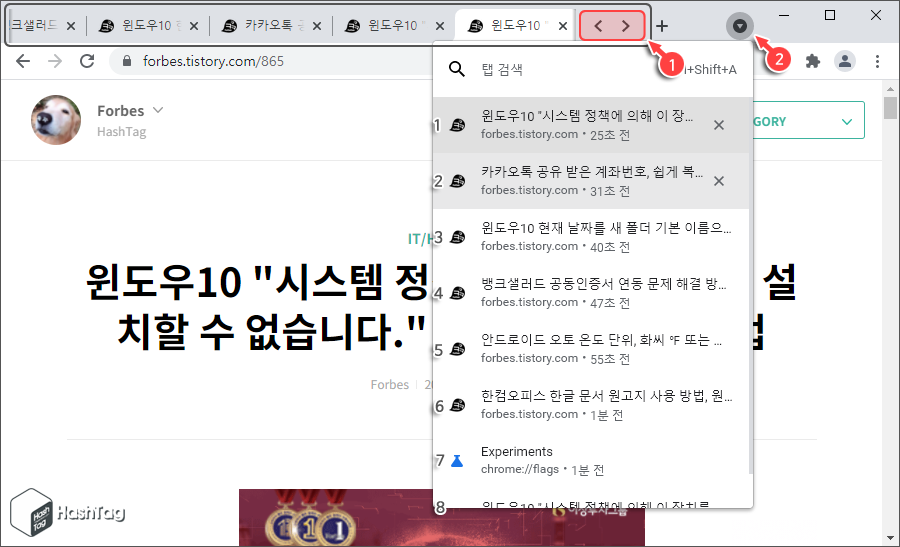Screen dimensions: 900x547
Task: Click favicon of 한컴오피스 result
Action: pos(457,405)
